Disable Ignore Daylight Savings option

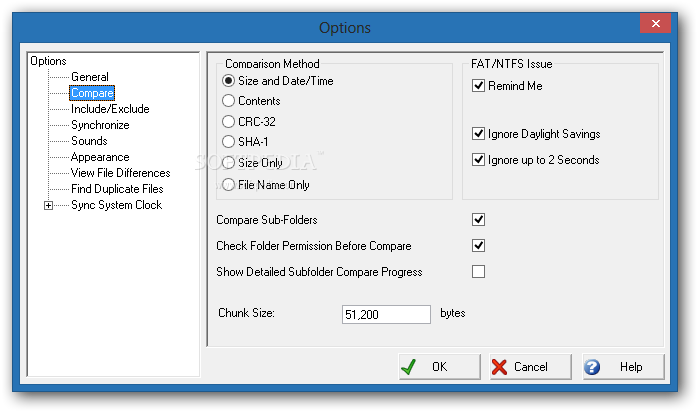coord(479,134)
